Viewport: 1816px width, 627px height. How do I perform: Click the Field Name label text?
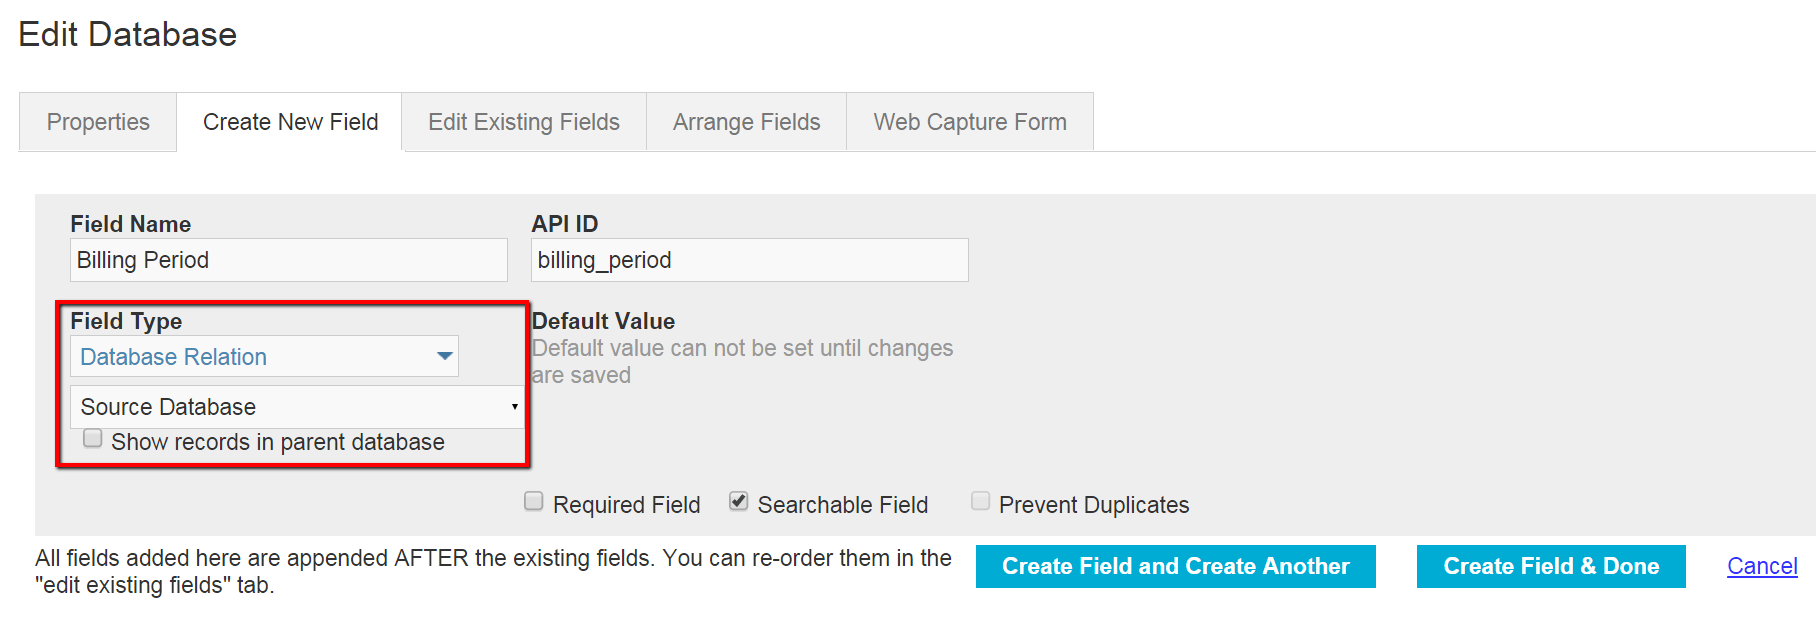click(130, 224)
